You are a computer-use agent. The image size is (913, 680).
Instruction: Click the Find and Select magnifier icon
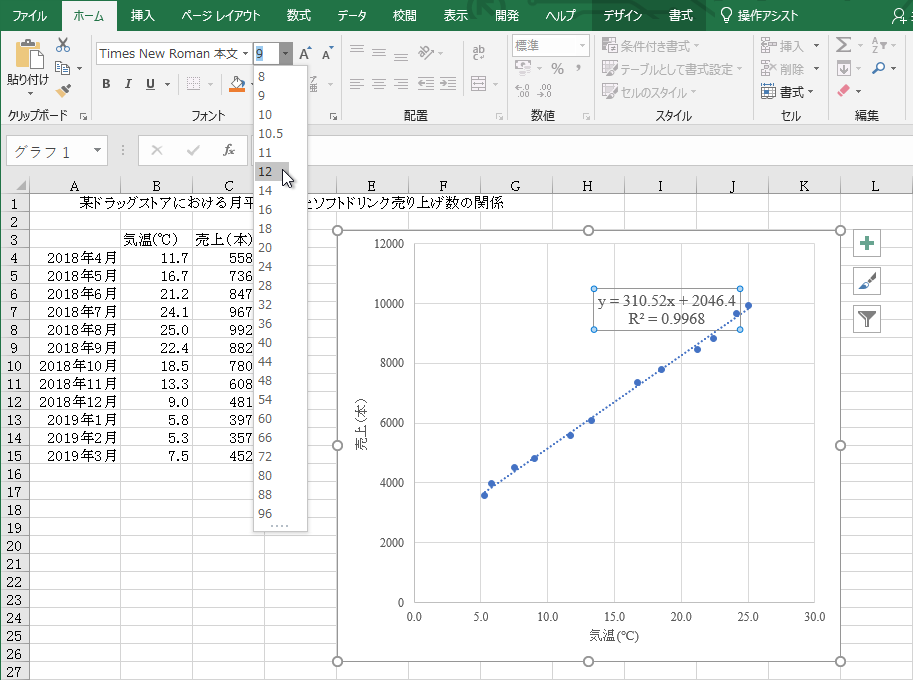coord(879,68)
